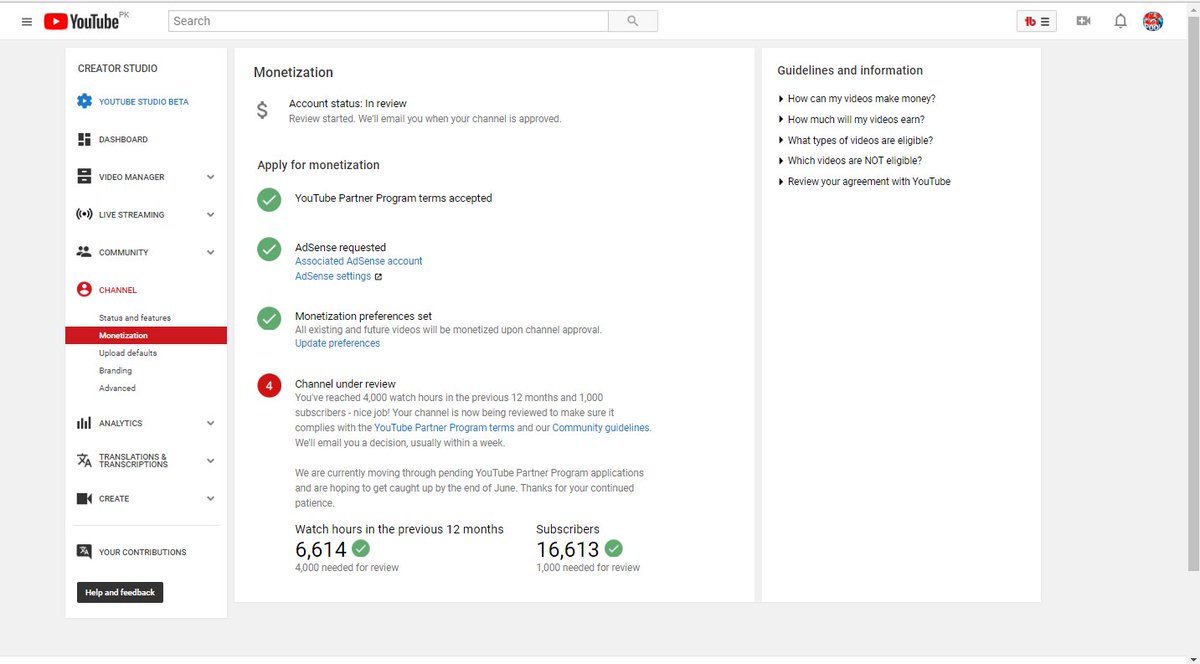Screen dimensions: 1200x664
Task: Click the YouTube Studio Beta gear icon
Action: coord(84,101)
